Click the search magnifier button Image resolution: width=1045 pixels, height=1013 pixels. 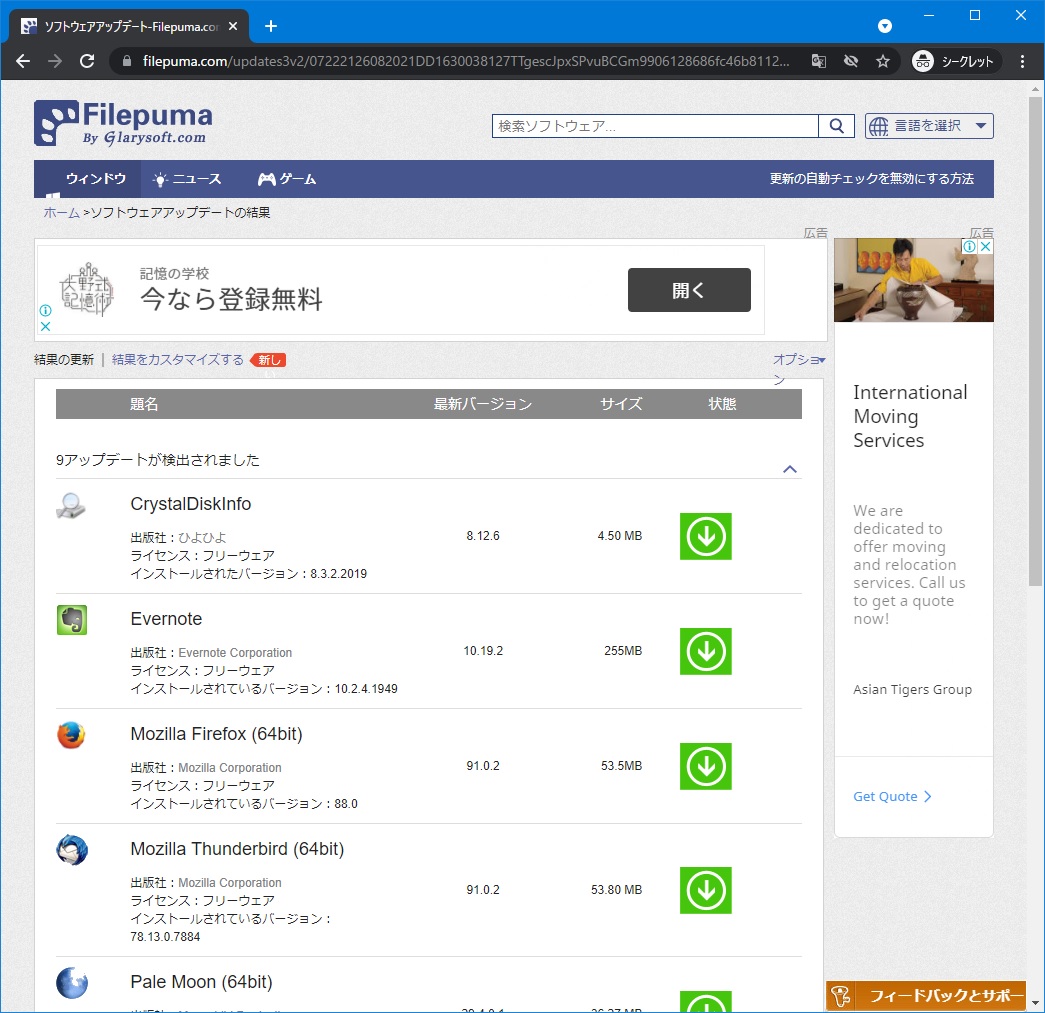836,126
